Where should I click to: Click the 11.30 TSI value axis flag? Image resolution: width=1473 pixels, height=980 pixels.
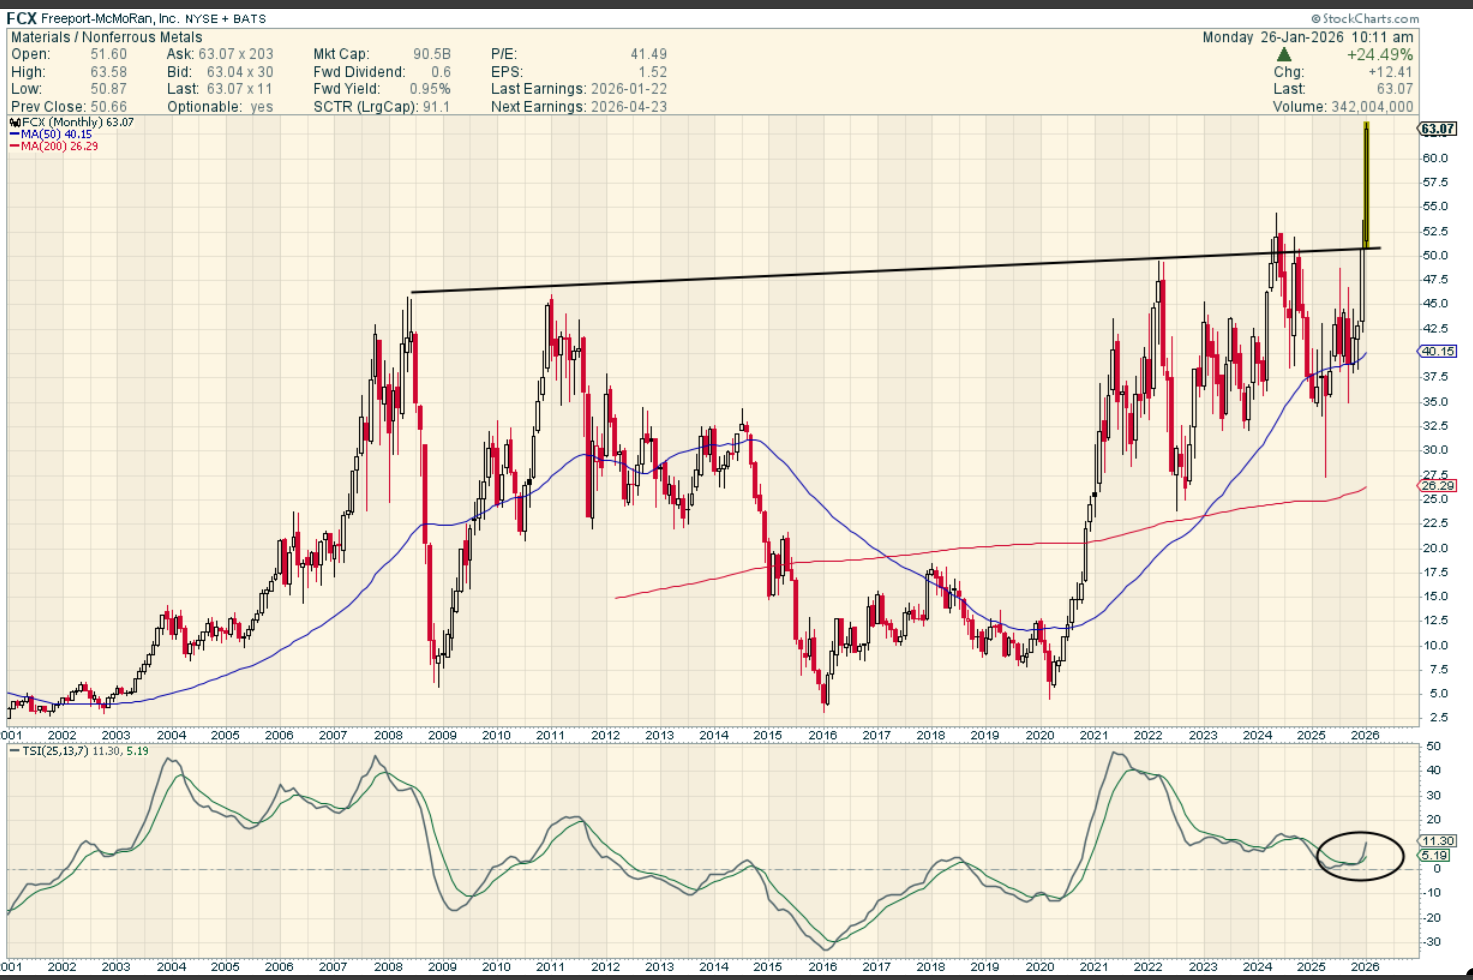coord(1437,841)
